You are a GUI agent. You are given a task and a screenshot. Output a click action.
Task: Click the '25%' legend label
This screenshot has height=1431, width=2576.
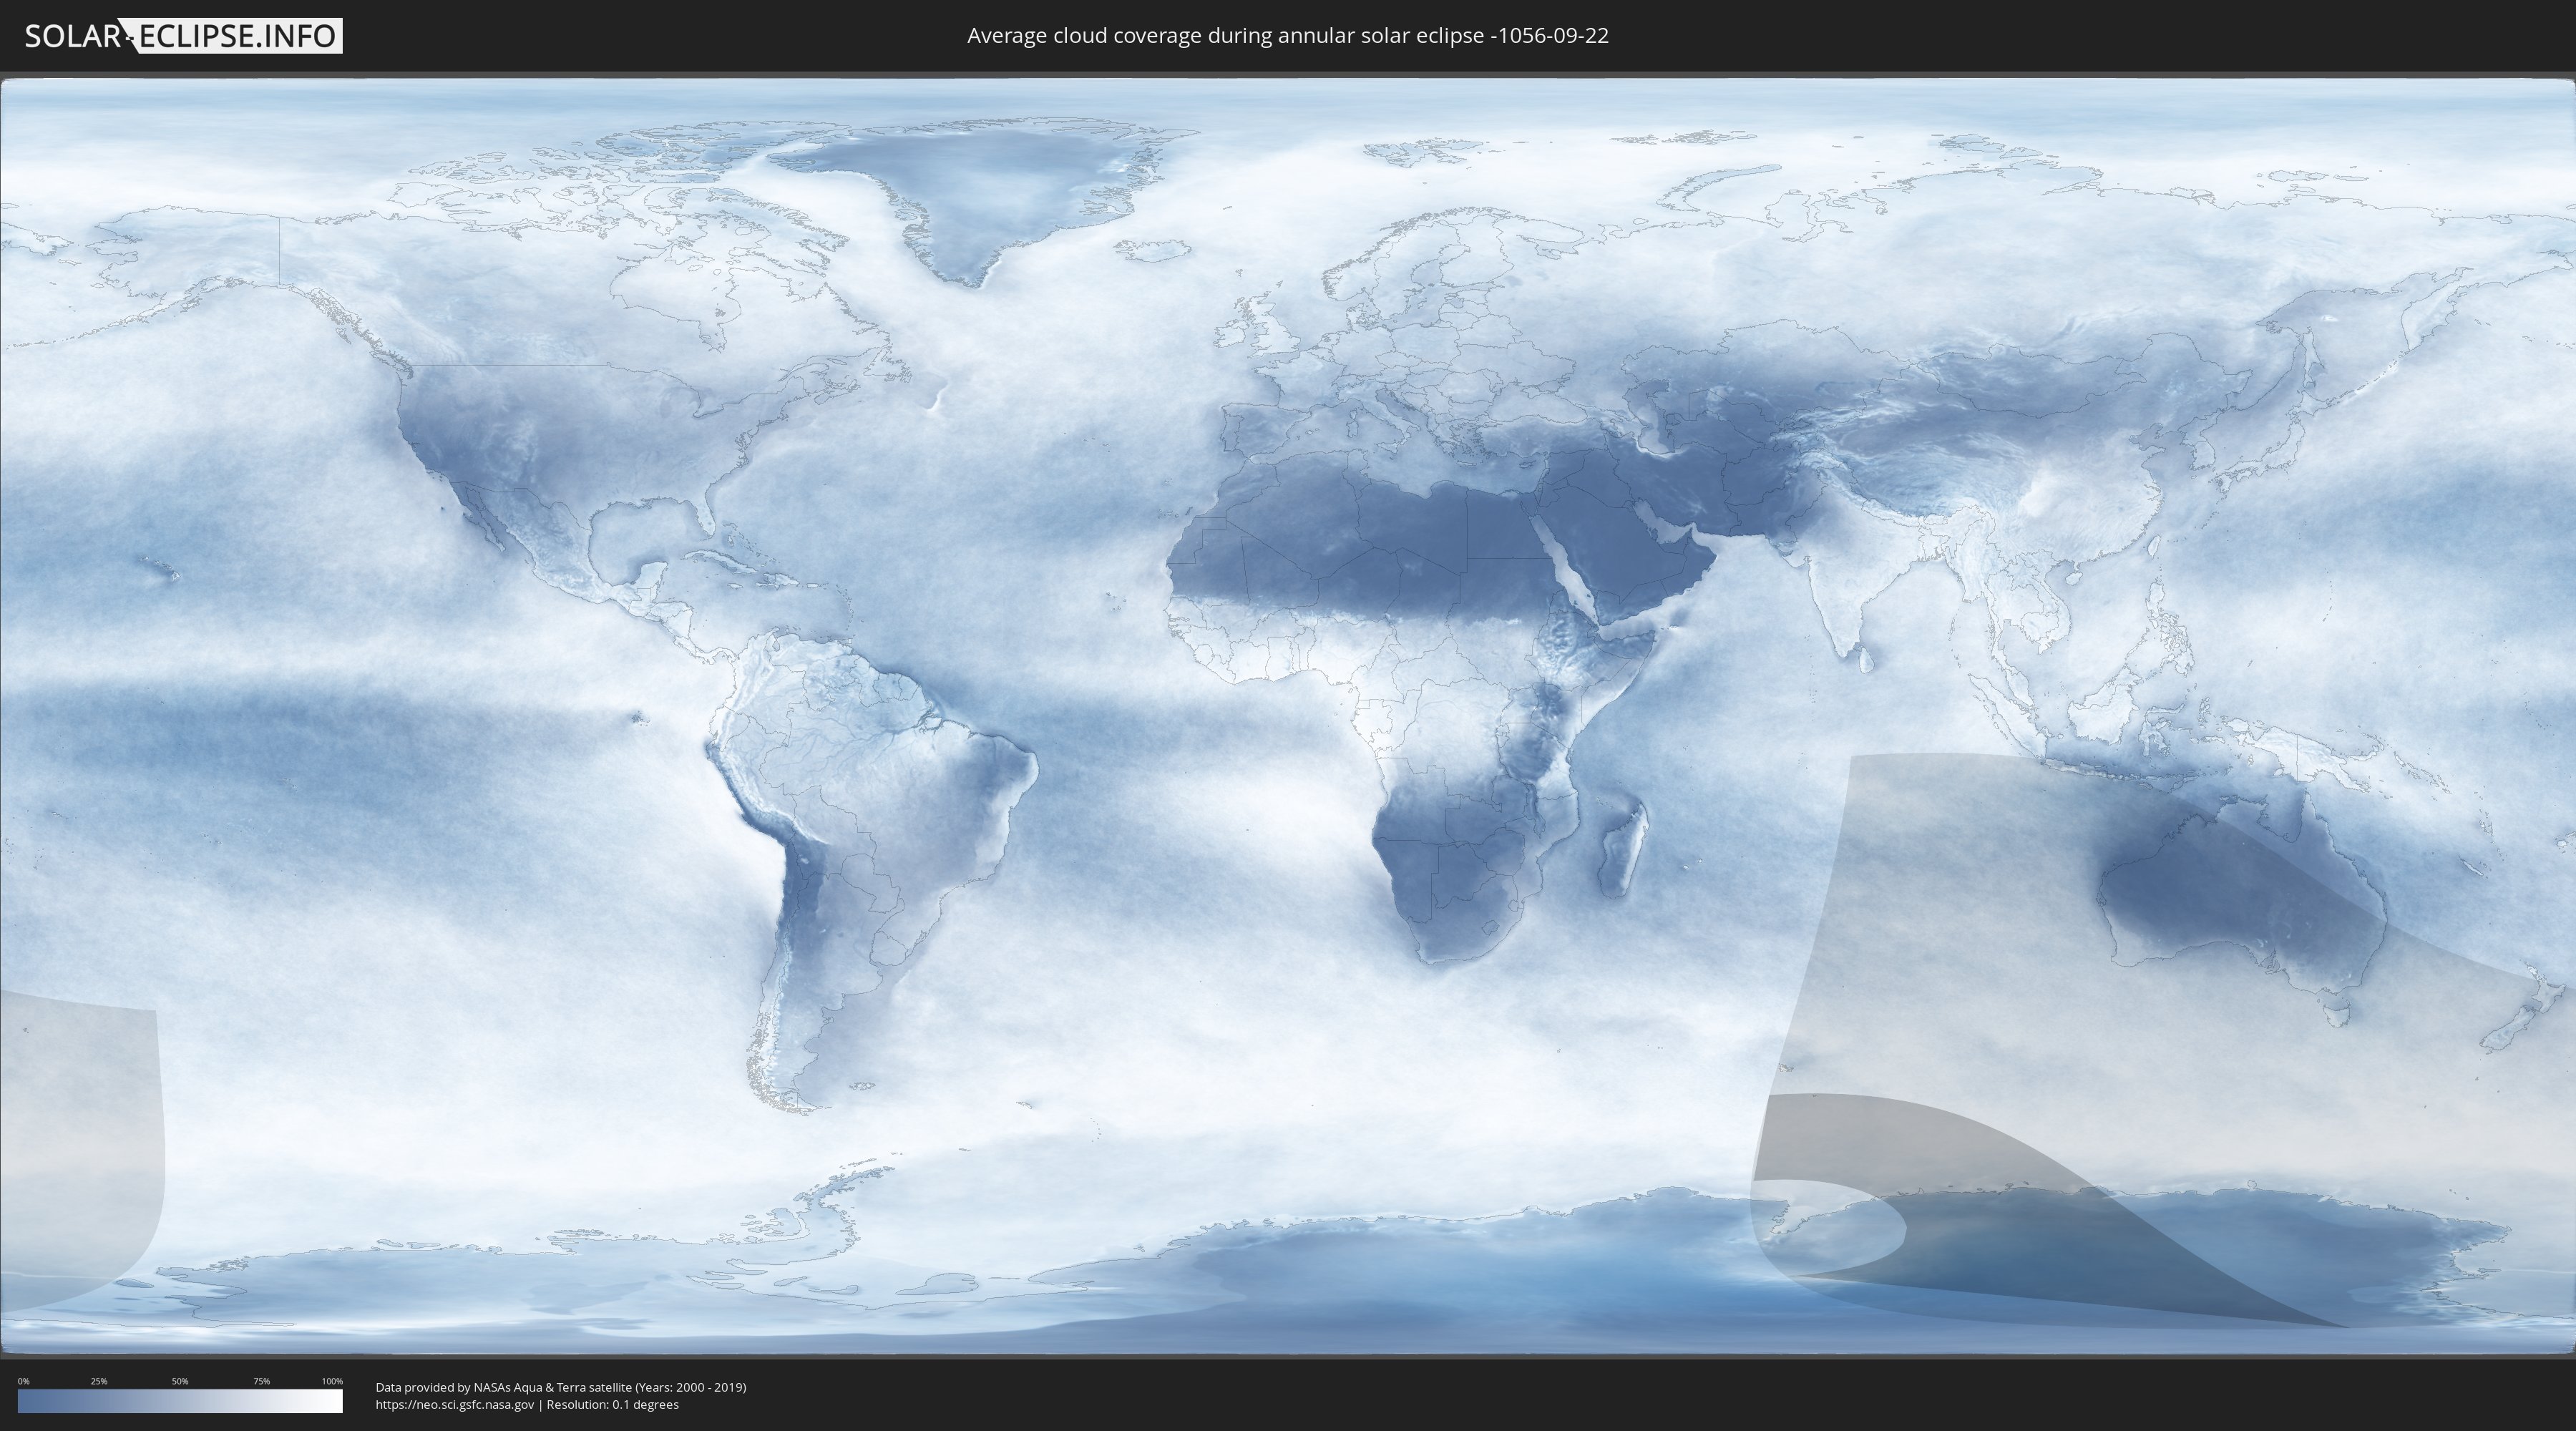tap(99, 1381)
